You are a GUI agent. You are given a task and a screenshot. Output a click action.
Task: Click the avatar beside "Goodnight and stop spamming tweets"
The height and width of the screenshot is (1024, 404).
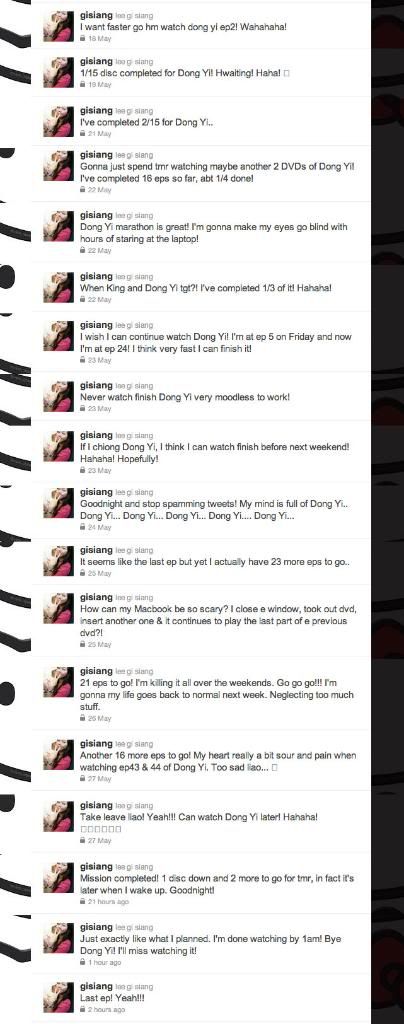(58, 503)
